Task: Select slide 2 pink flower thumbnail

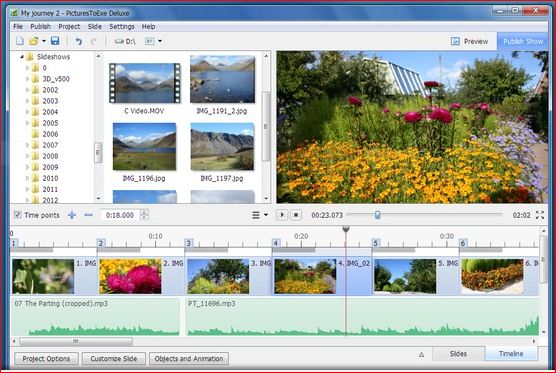Action: point(130,277)
